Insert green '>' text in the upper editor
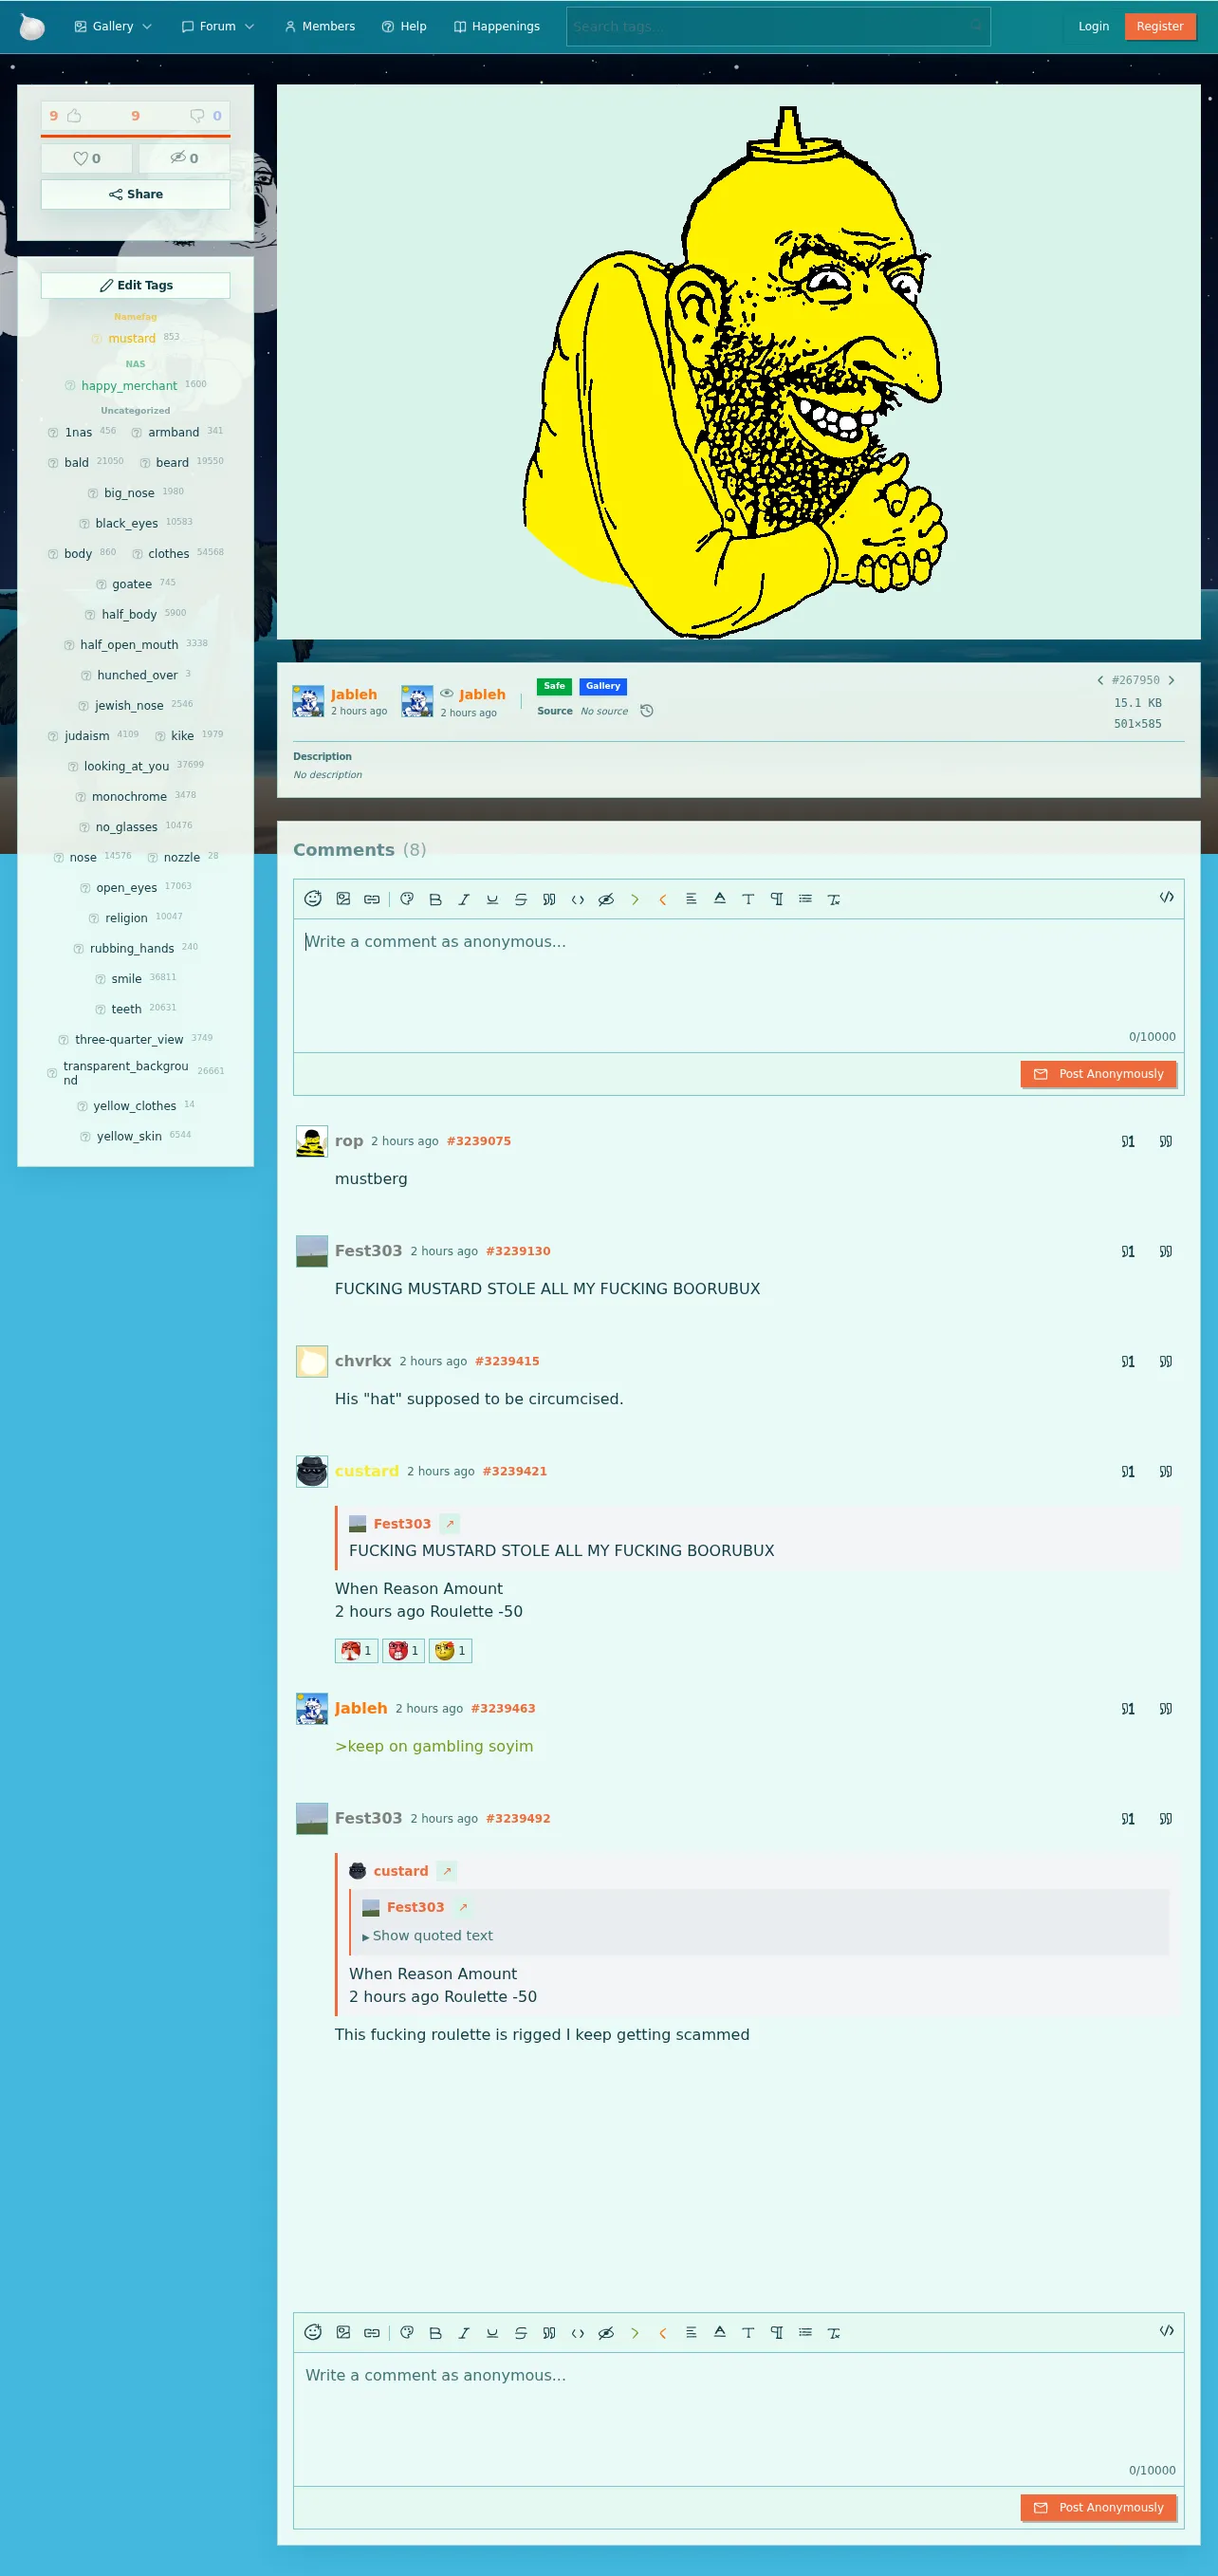 click(635, 899)
